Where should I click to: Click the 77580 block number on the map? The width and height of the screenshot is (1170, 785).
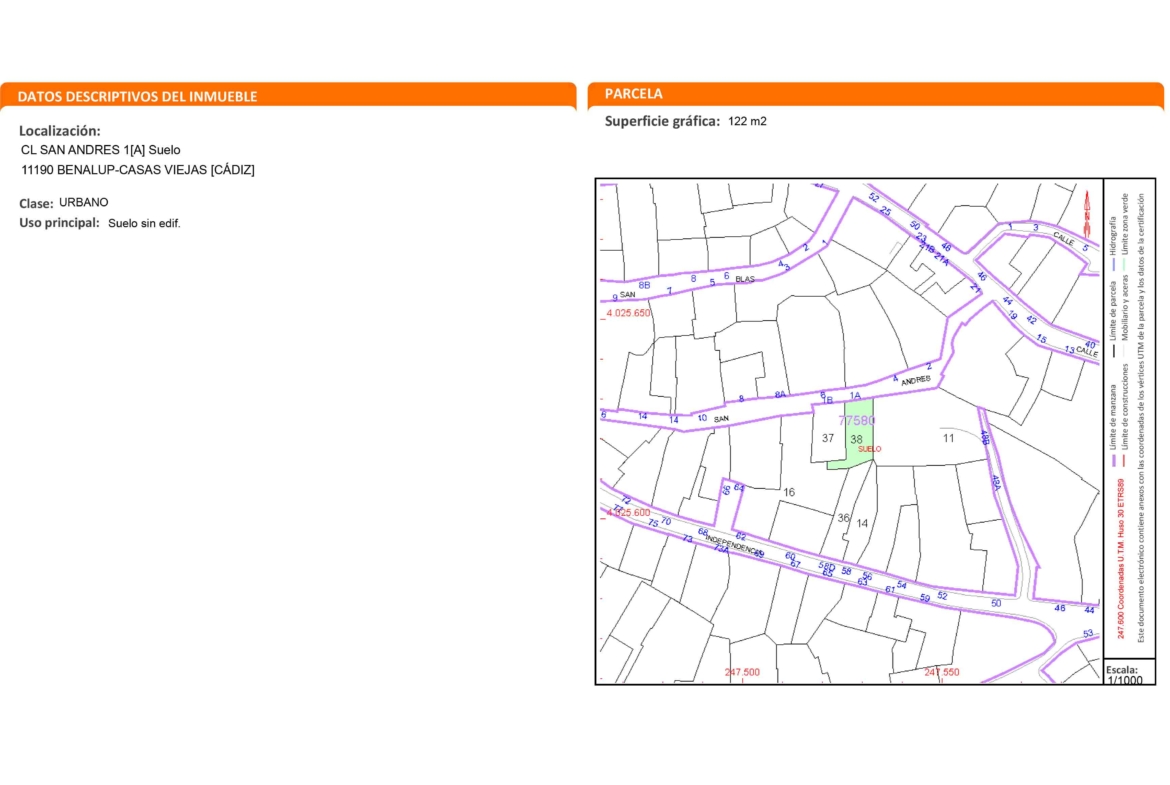(x=857, y=421)
